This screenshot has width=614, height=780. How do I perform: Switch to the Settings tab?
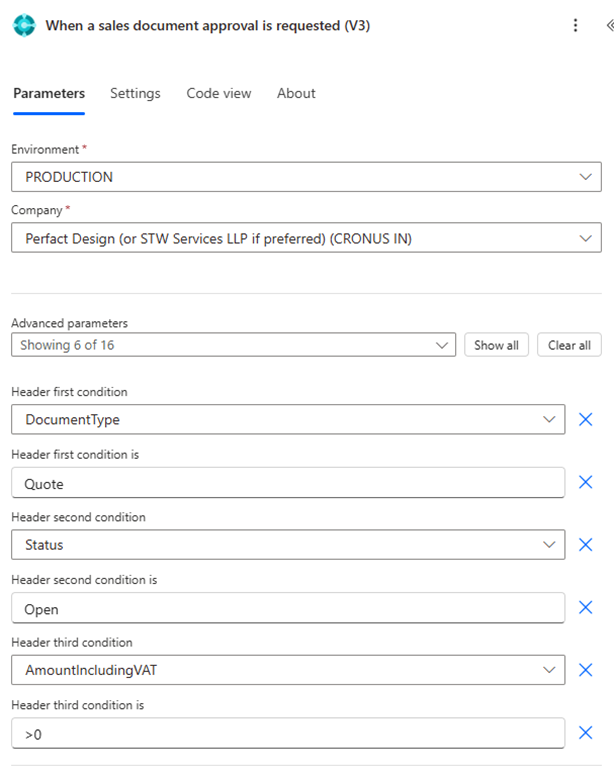click(135, 93)
